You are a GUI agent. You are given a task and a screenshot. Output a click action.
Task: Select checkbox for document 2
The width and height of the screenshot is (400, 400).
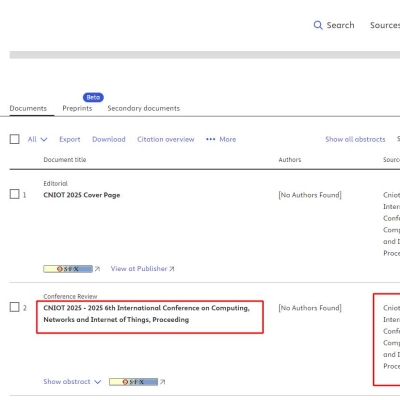[x=15, y=307]
